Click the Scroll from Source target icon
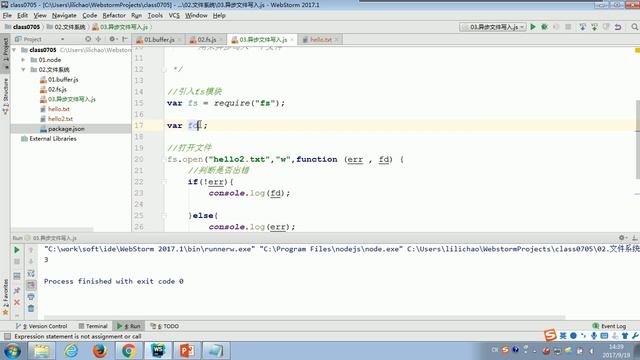Image resolution: width=640 pixels, height=360 pixels. [88, 39]
